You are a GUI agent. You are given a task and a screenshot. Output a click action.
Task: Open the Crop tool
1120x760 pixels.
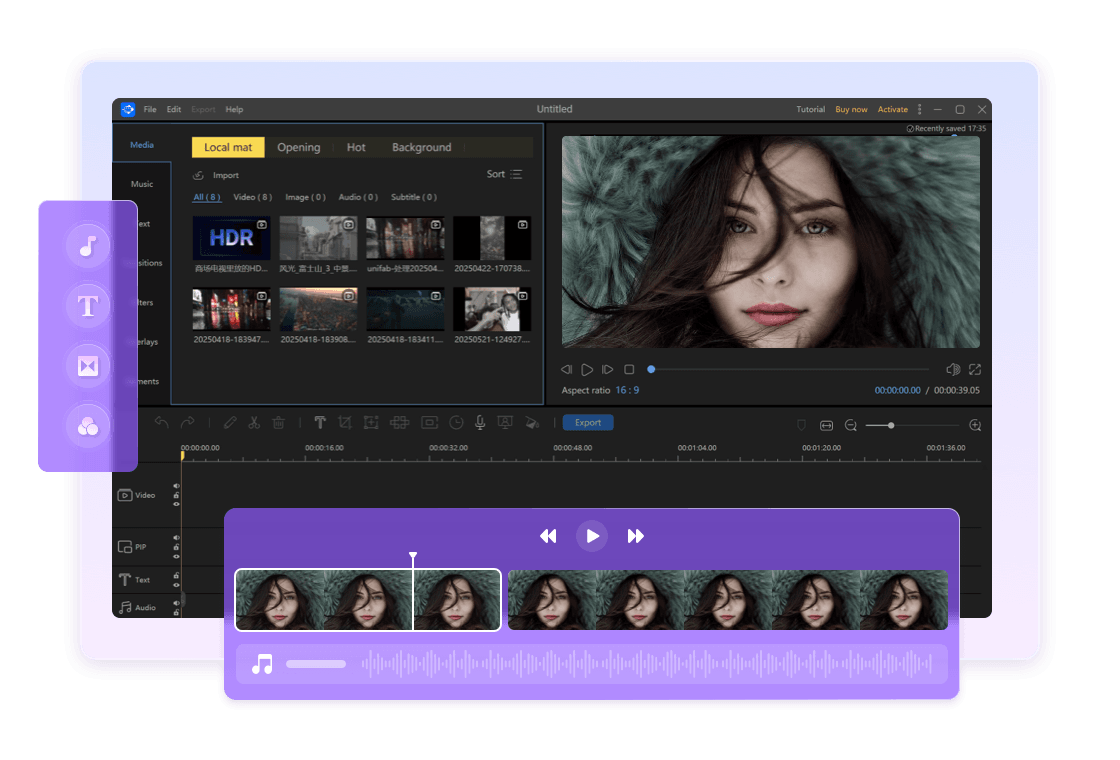(x=346, y=422)
